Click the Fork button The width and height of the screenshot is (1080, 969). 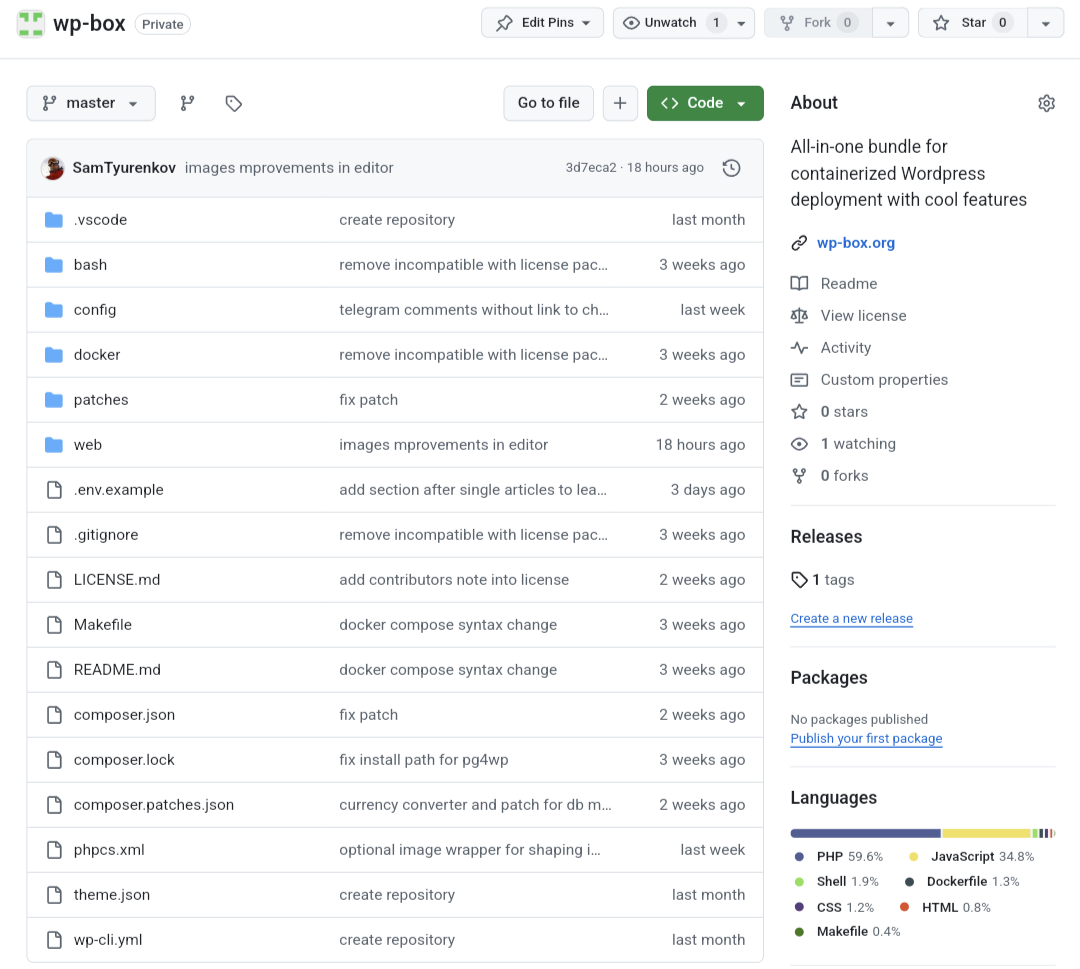818,23
